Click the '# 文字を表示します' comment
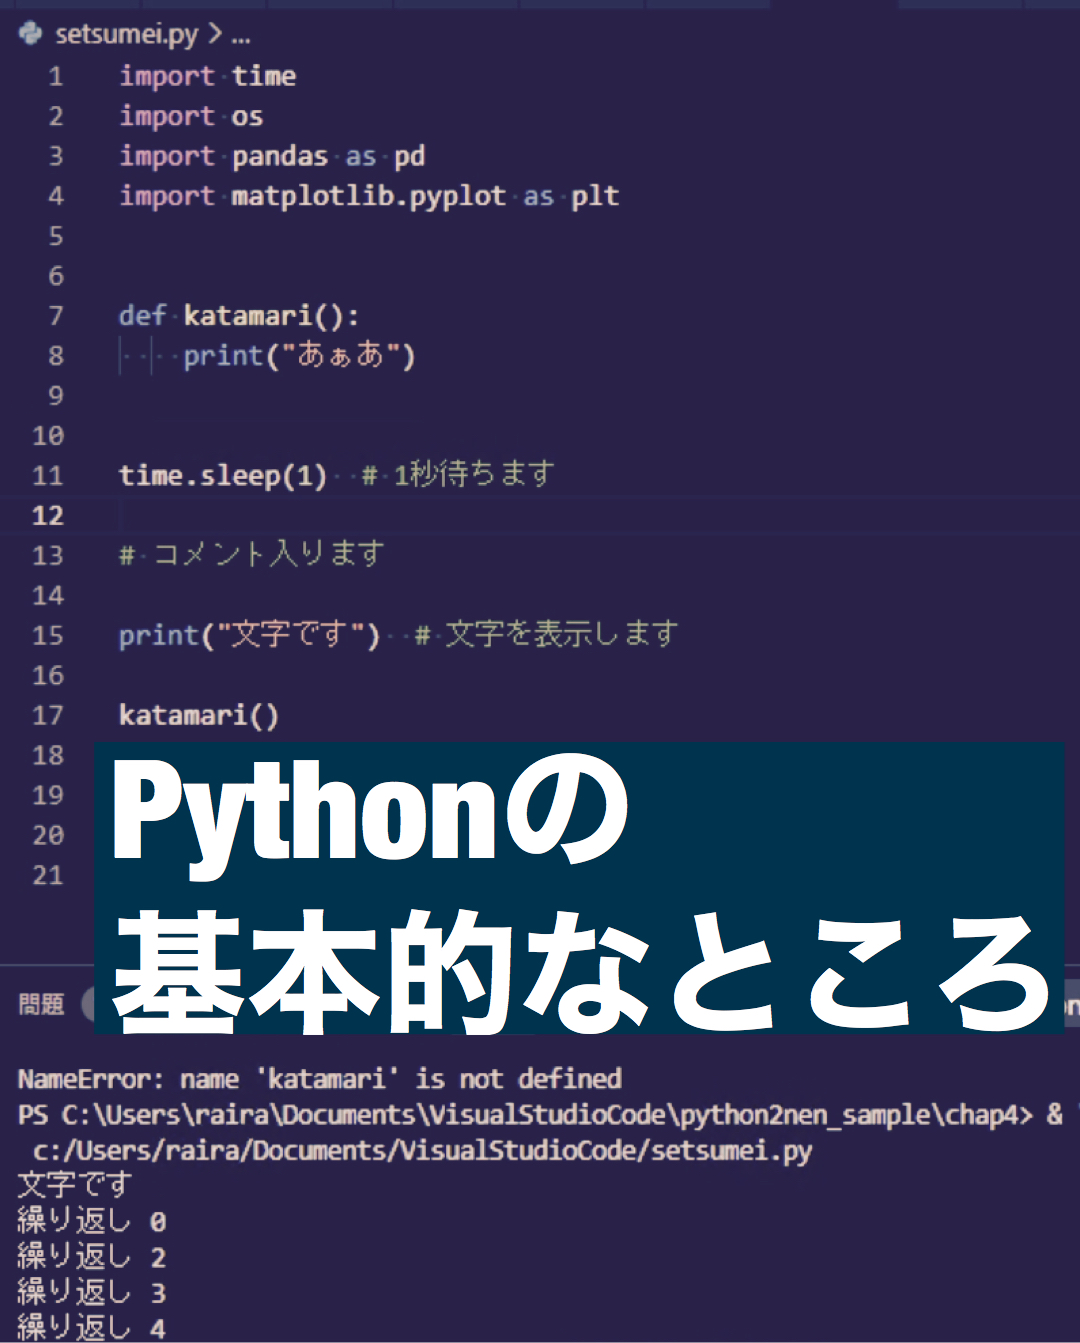Screen dimensions: 1080x1343 tap(547, 634)
